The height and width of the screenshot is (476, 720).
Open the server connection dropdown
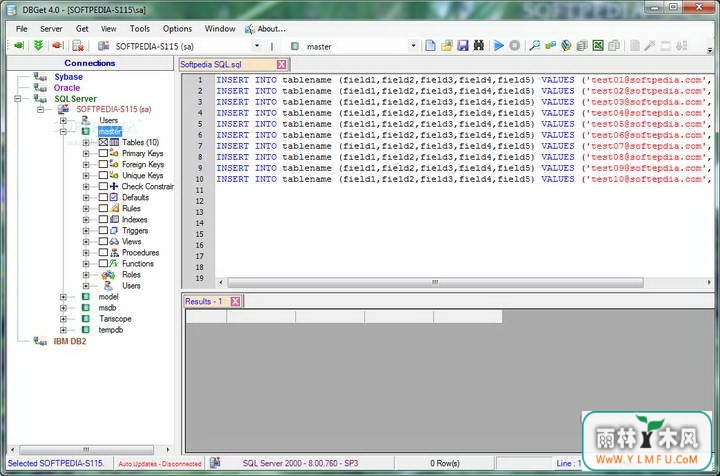pos(257,46)
